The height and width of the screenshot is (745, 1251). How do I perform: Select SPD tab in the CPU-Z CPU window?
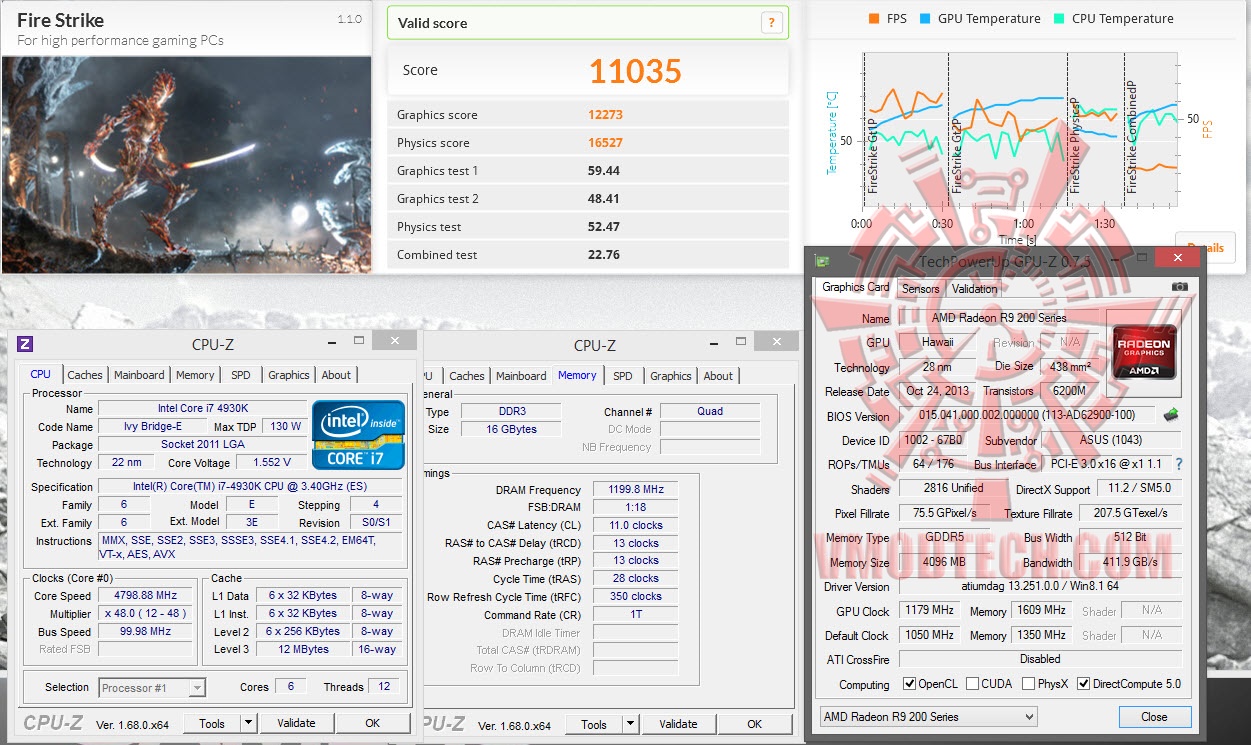241,375
